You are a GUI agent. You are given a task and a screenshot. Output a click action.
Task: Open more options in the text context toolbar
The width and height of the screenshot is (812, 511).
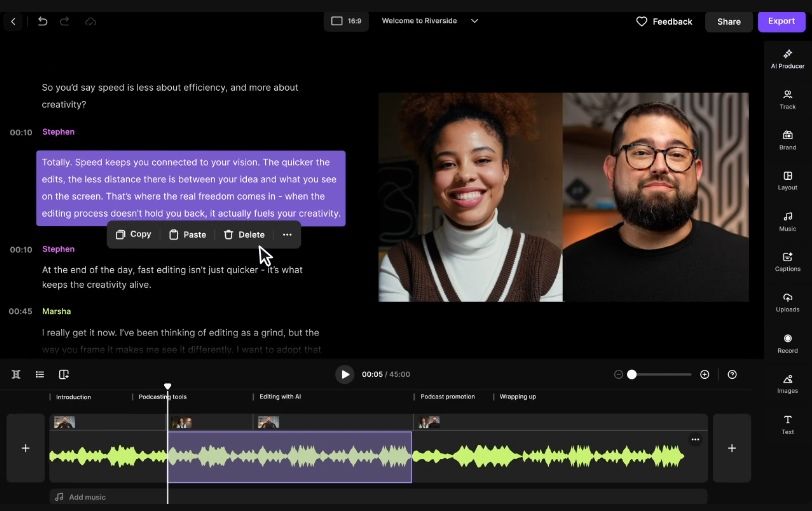pyautogui.click(x=287, y=235)
